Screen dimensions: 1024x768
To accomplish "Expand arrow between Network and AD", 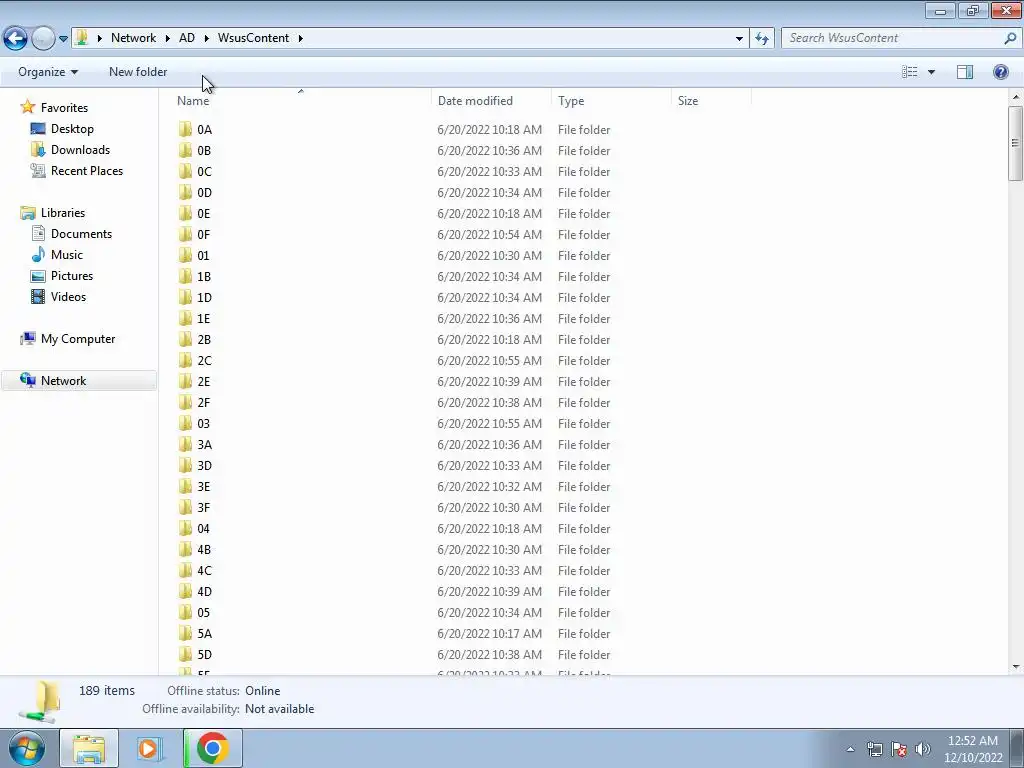I will (x=168, y=38).
